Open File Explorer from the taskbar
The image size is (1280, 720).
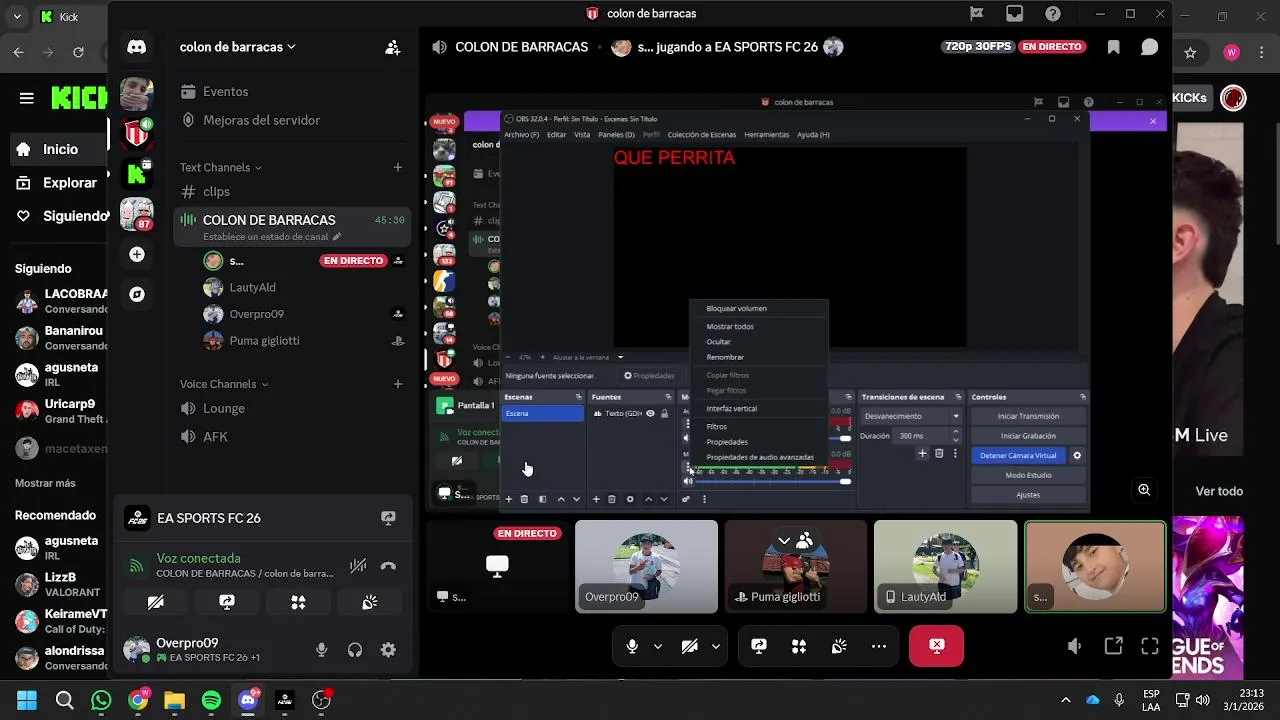[x=175, y=700]
